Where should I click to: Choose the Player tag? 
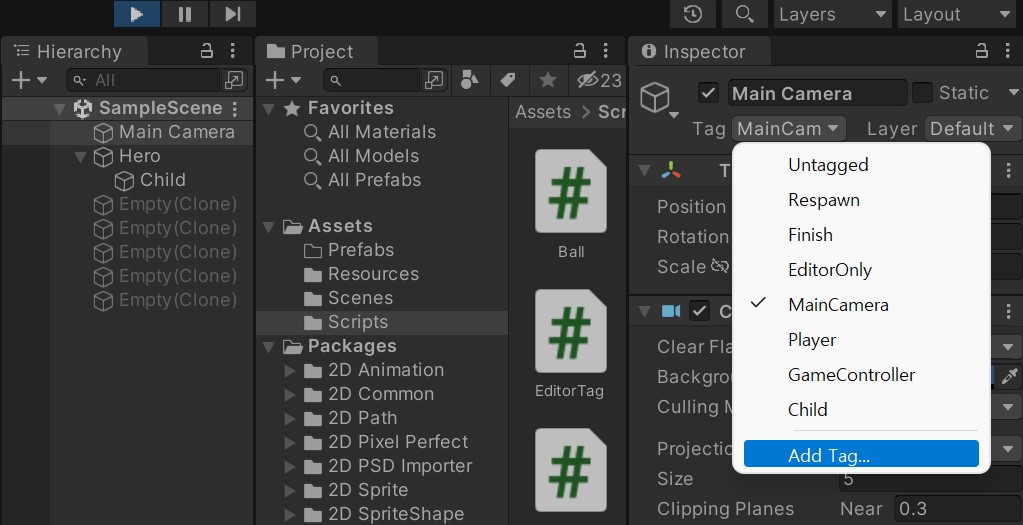[x=861, y=340]
